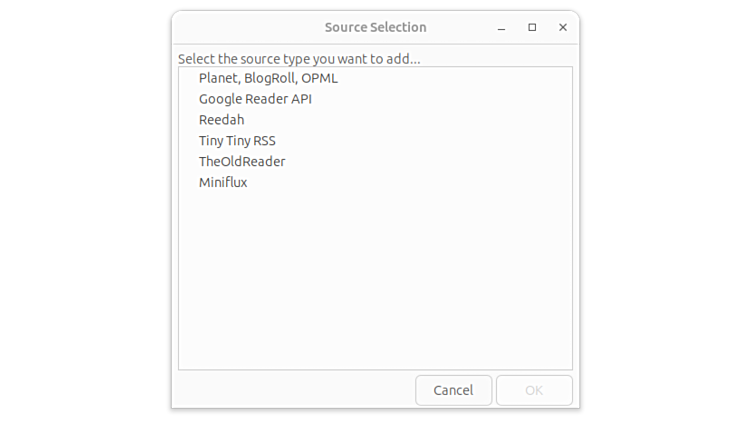Click the Source Selection title bar

(x=375, y=28)
